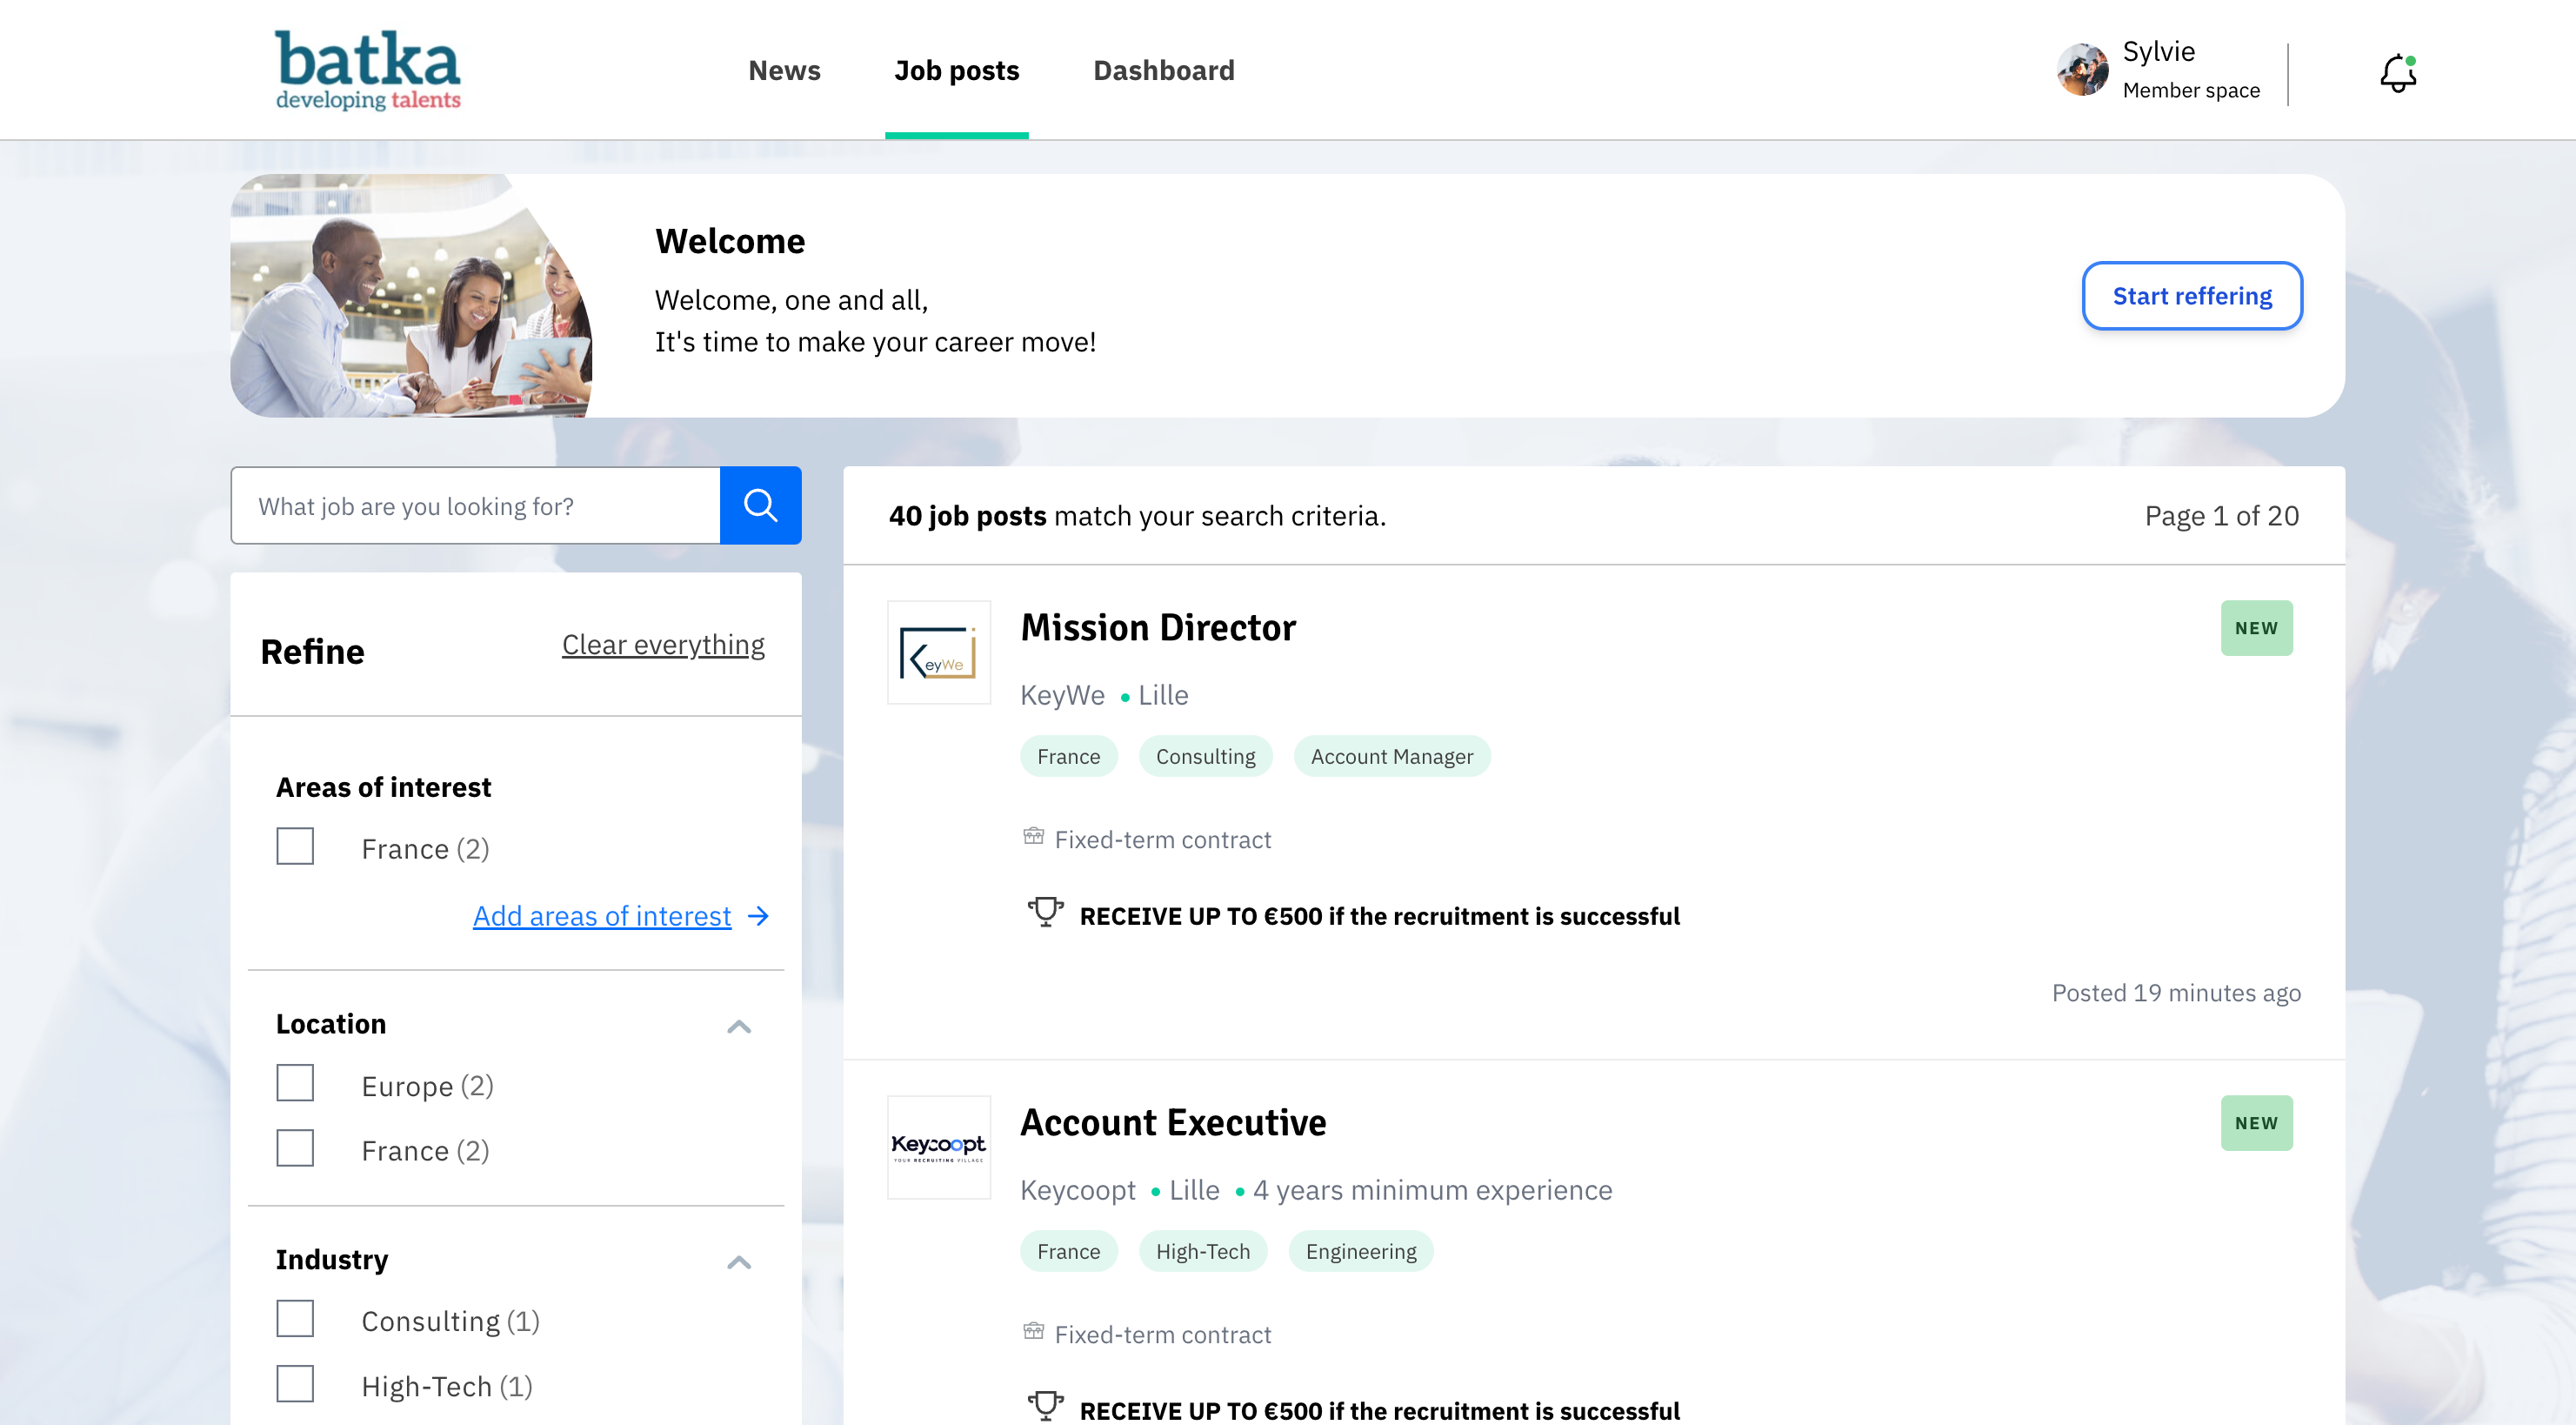Click arrow next to Add areas of interest
Screen dimensions: 2576x1425
click(759, 916)
